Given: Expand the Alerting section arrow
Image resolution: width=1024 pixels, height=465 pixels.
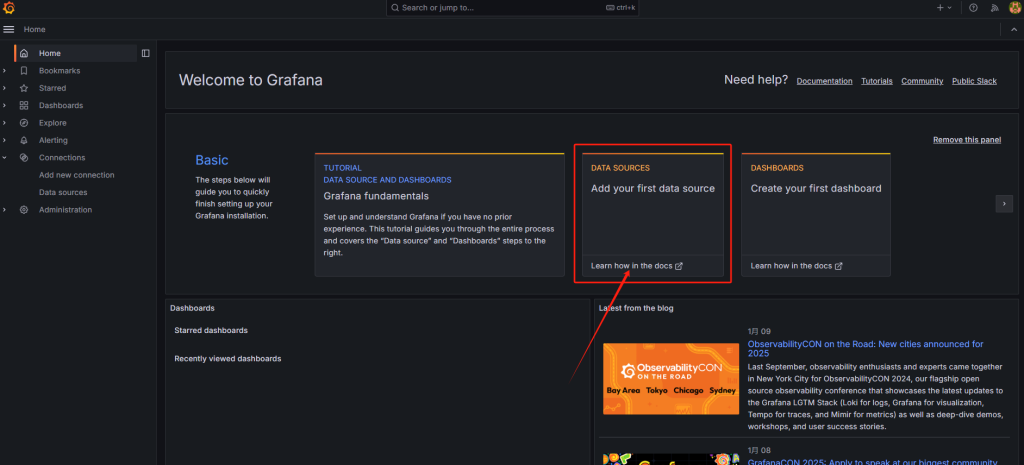Looking at the screenshot, I should coord(5,140).
